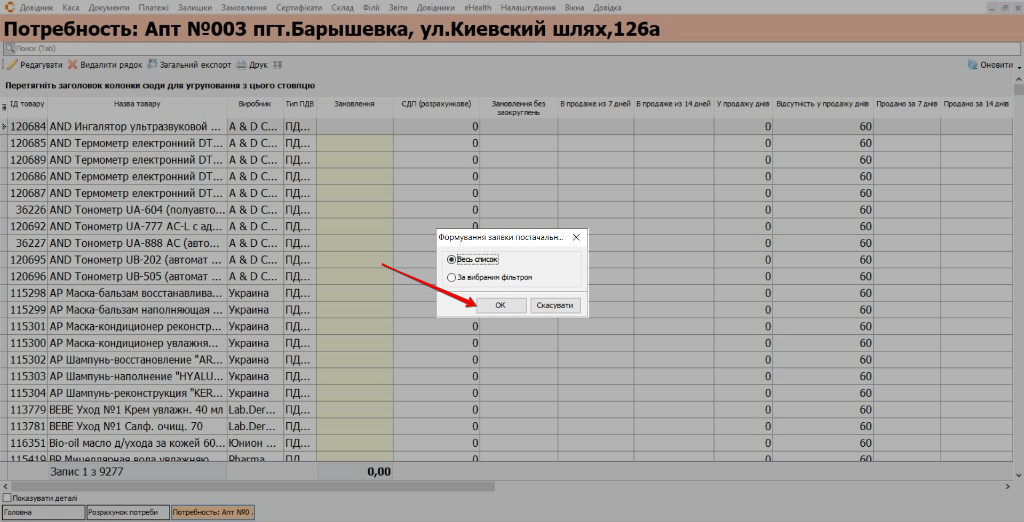This screenshot has width=1024, height=522.
Task: Click the Оновити refresh icon
Action: pyautogui.click(x=972, y=65)
